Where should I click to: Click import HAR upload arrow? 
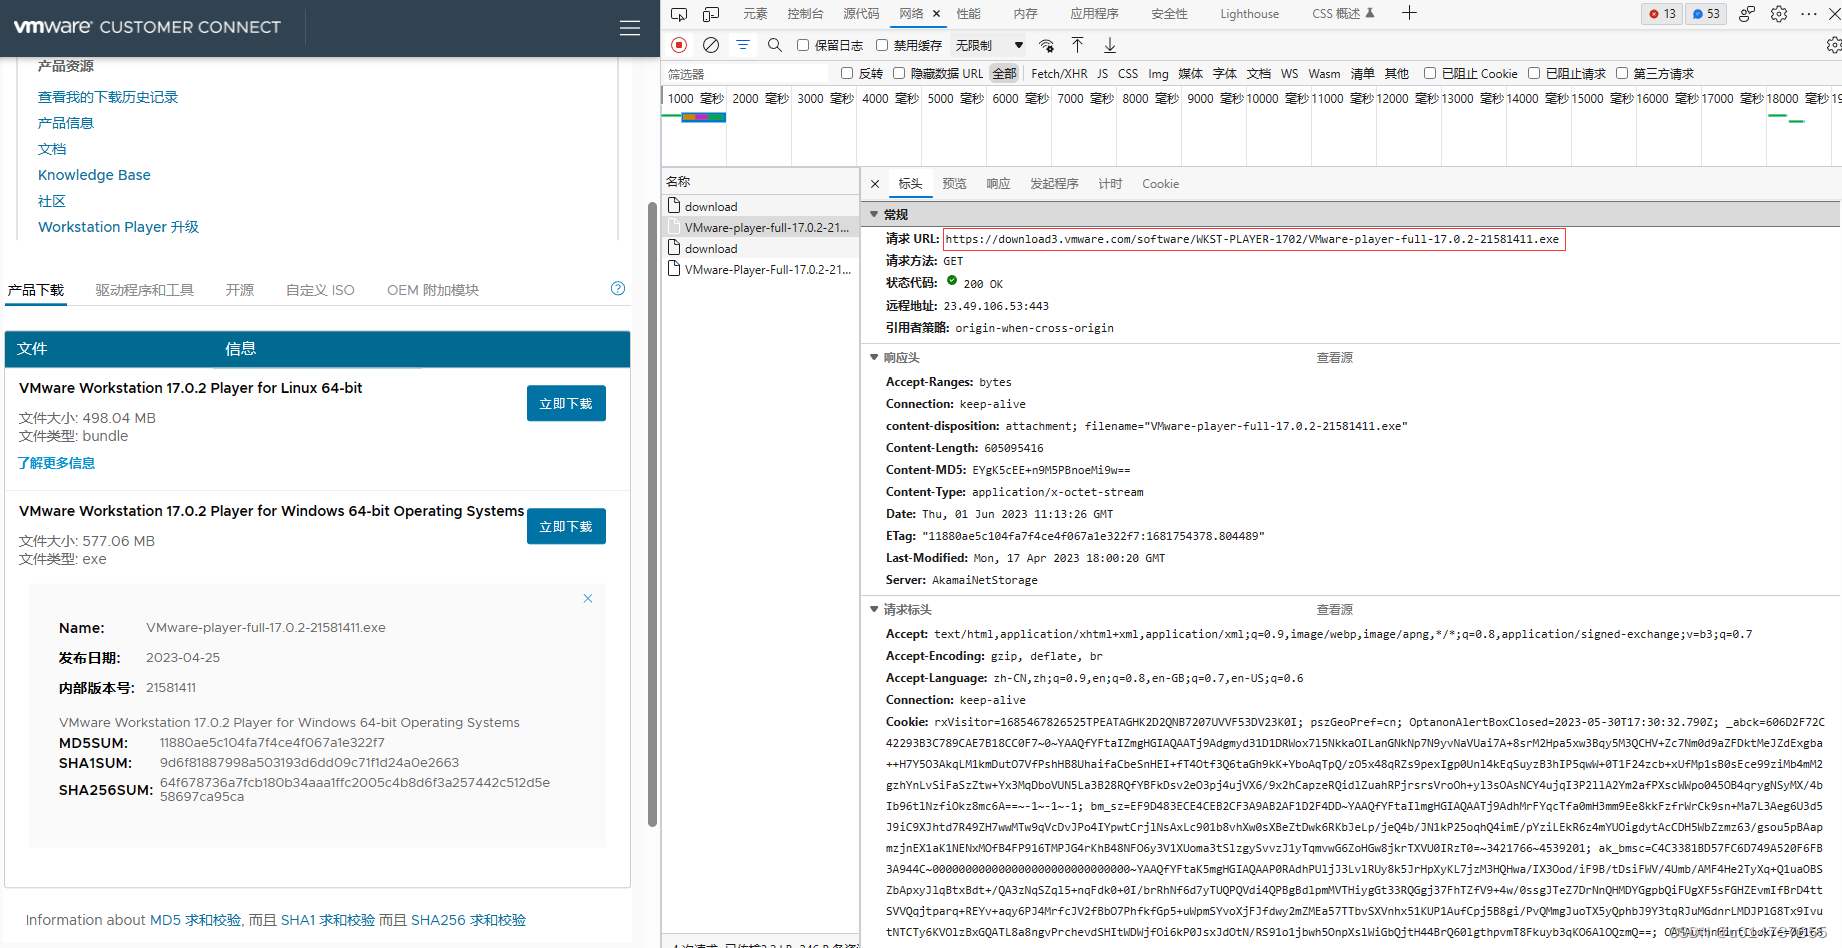click(x=1077, y=45)
